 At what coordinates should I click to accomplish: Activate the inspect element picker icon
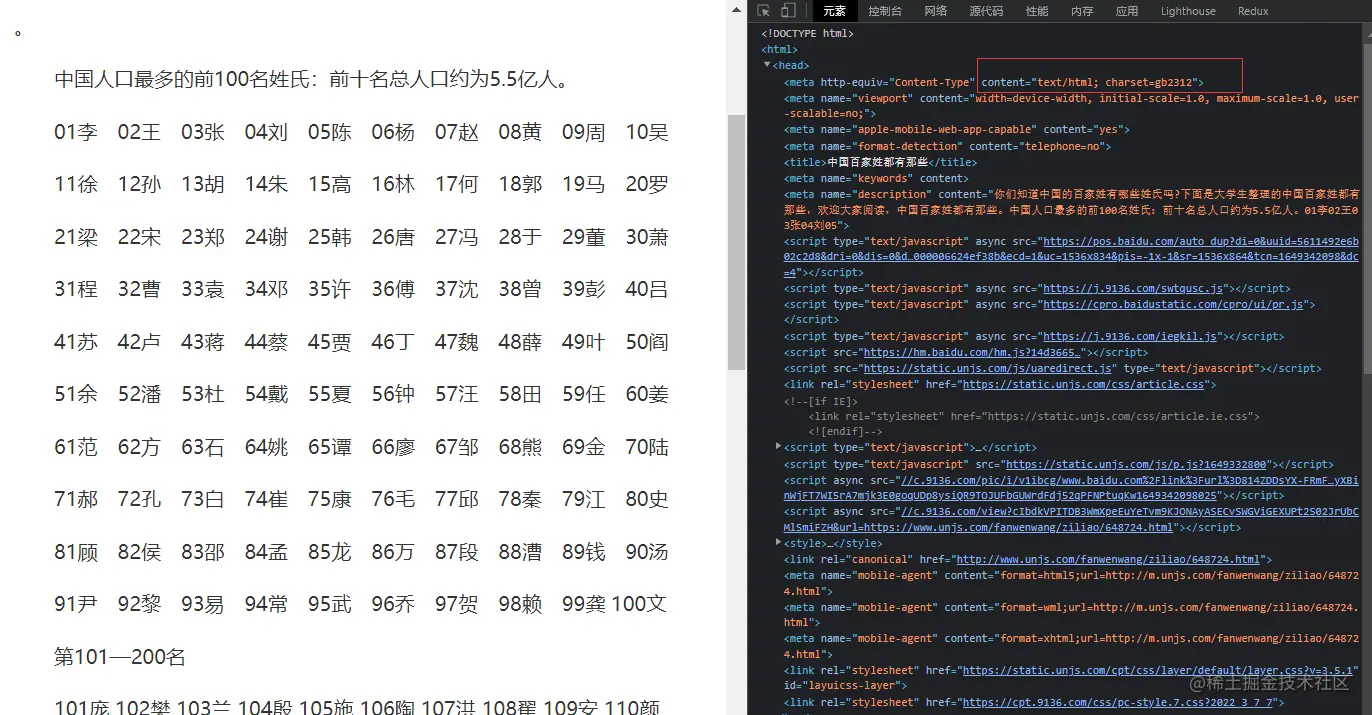(x=764, y=11)
